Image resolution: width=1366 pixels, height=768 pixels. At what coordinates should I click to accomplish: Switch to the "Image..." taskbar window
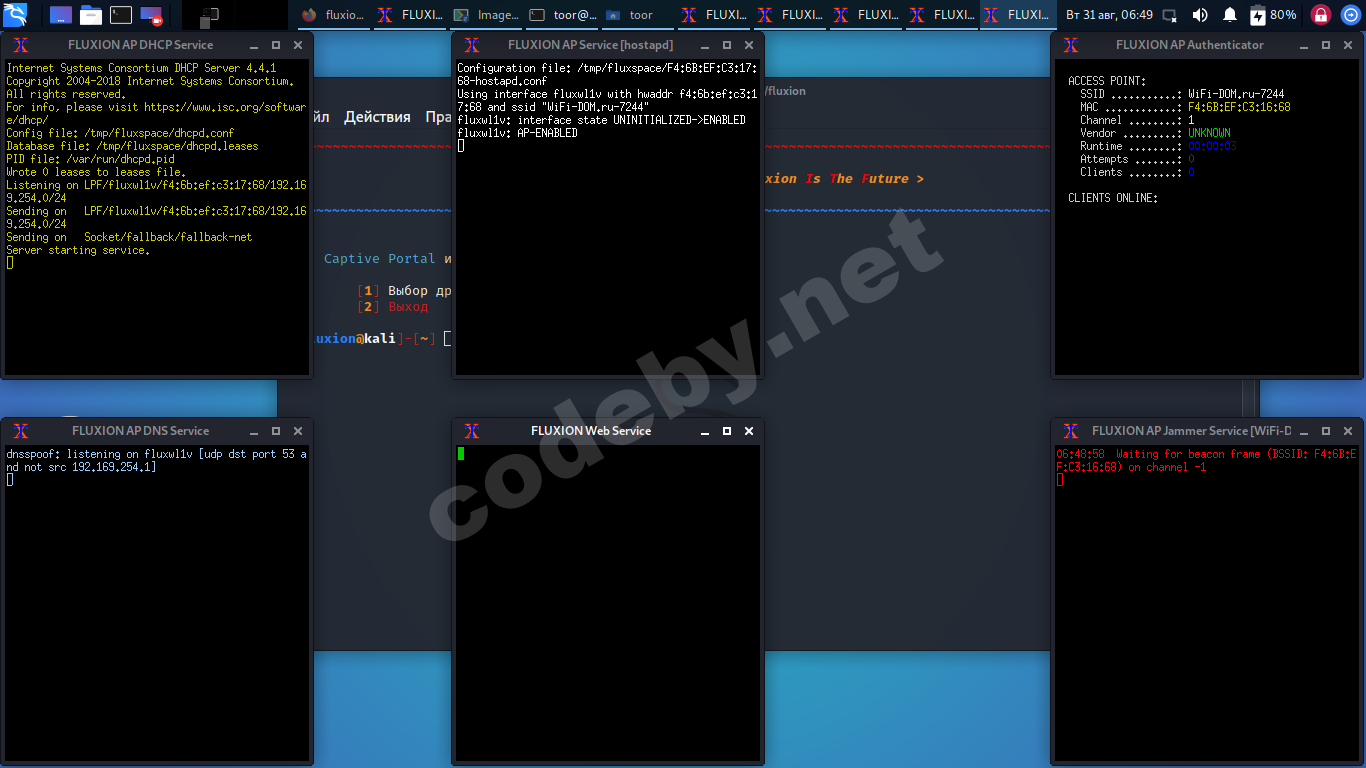tap(486, 15)
